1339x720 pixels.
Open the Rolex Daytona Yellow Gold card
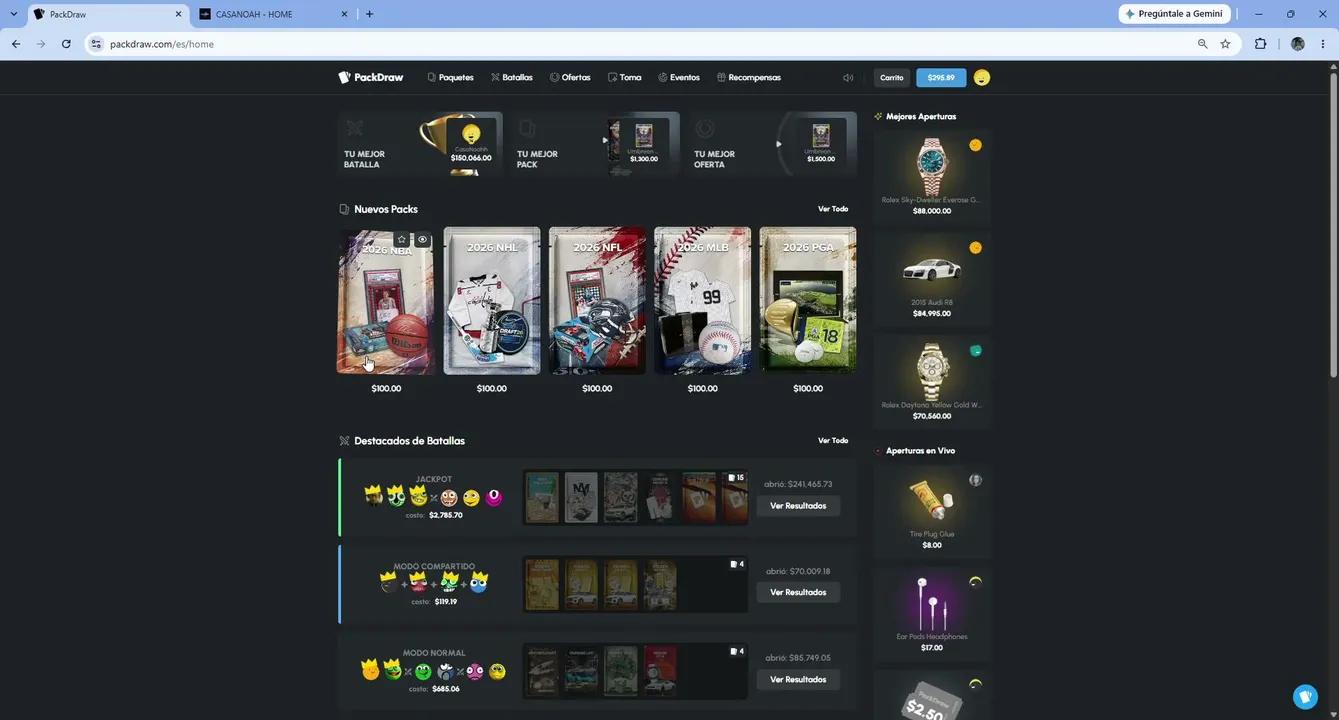click(932, 380)
